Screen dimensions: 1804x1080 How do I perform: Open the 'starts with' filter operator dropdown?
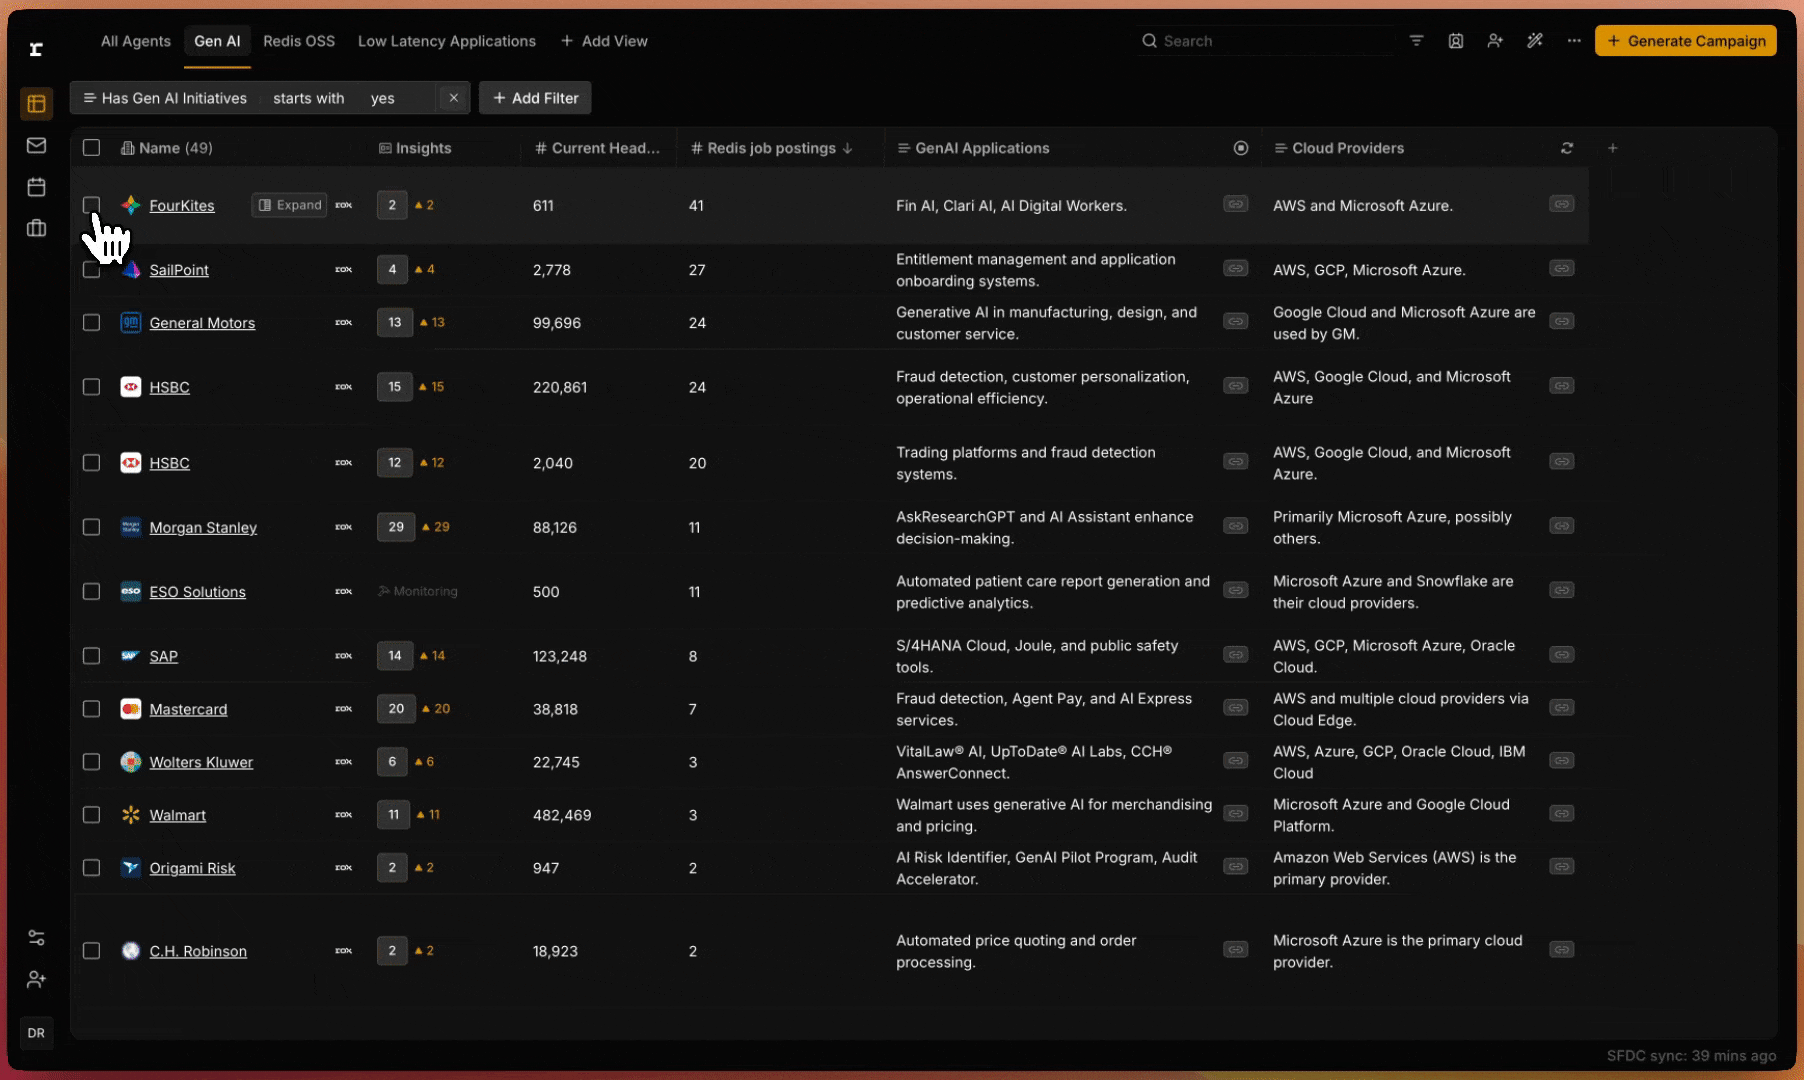[308, 98]
